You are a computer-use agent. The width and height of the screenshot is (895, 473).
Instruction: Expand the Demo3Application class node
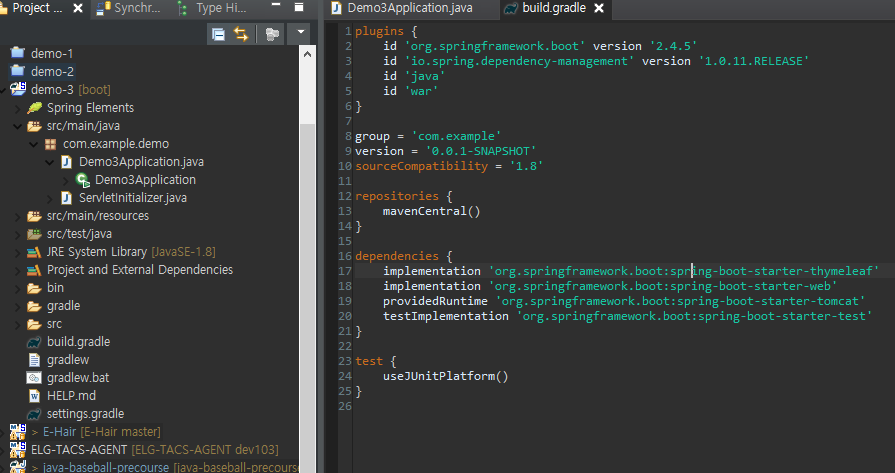coord(65,180)
